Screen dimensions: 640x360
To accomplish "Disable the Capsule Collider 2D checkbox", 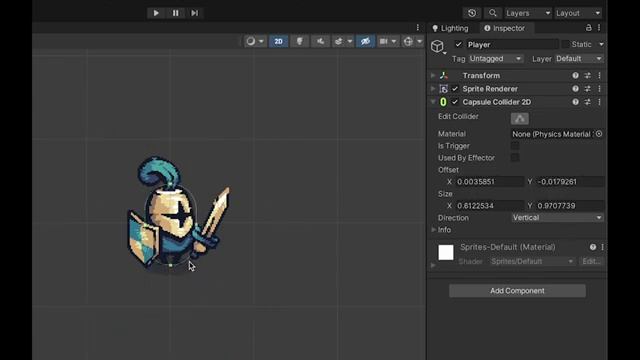I will [x=455, y=102].
